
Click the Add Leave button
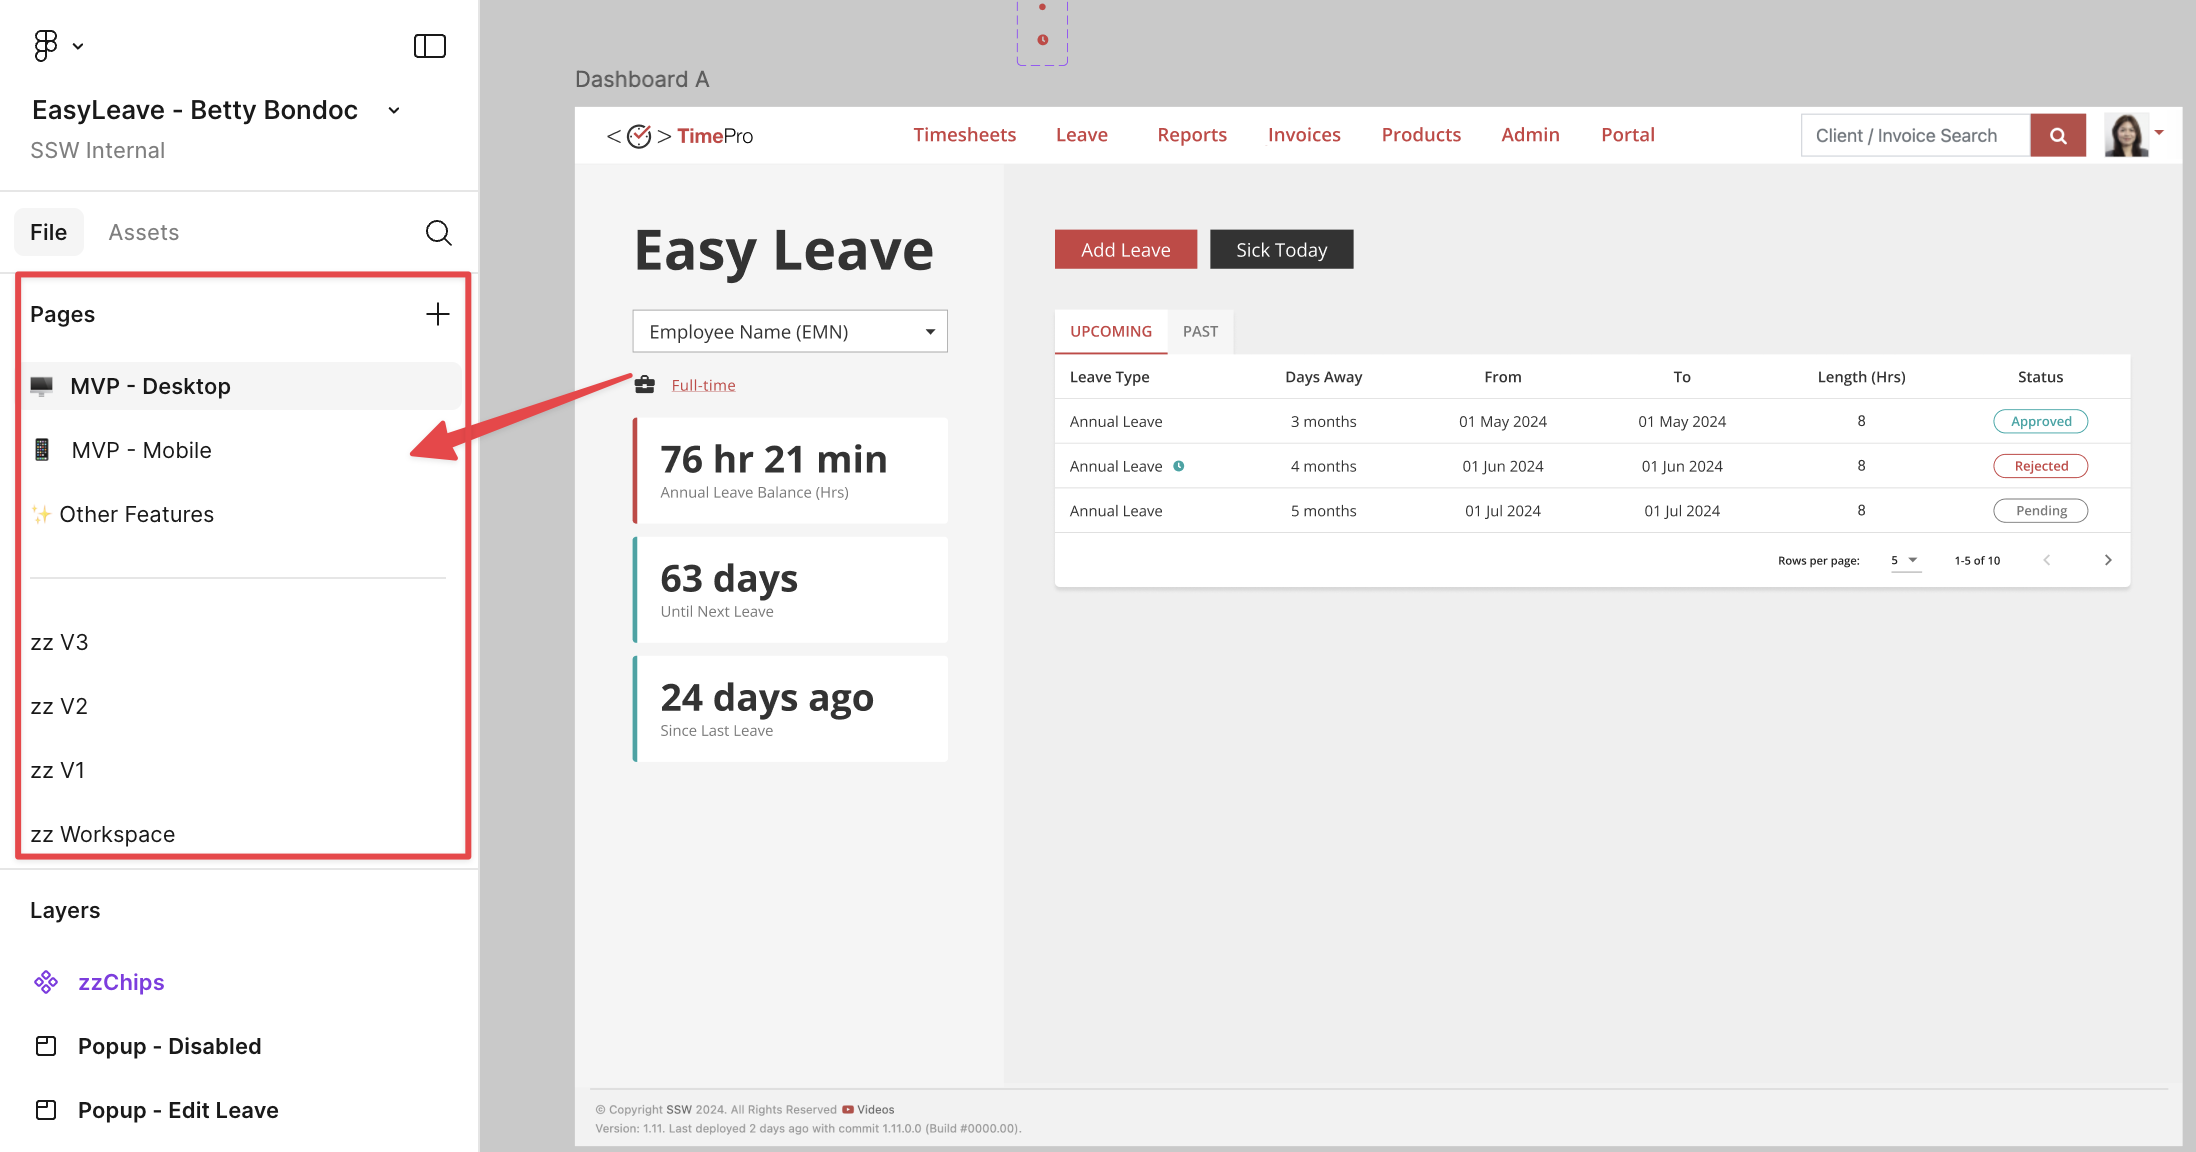tap(1125, 250)
